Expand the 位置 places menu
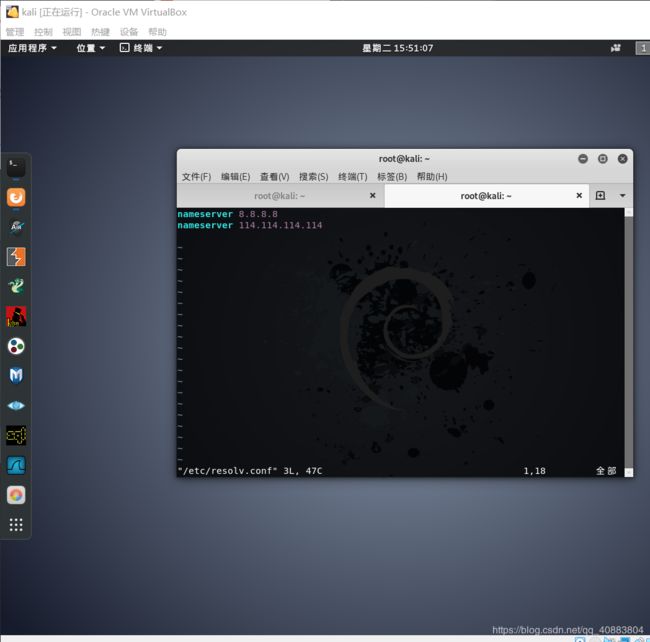650x642 pixels. click(x=90, y=48)
